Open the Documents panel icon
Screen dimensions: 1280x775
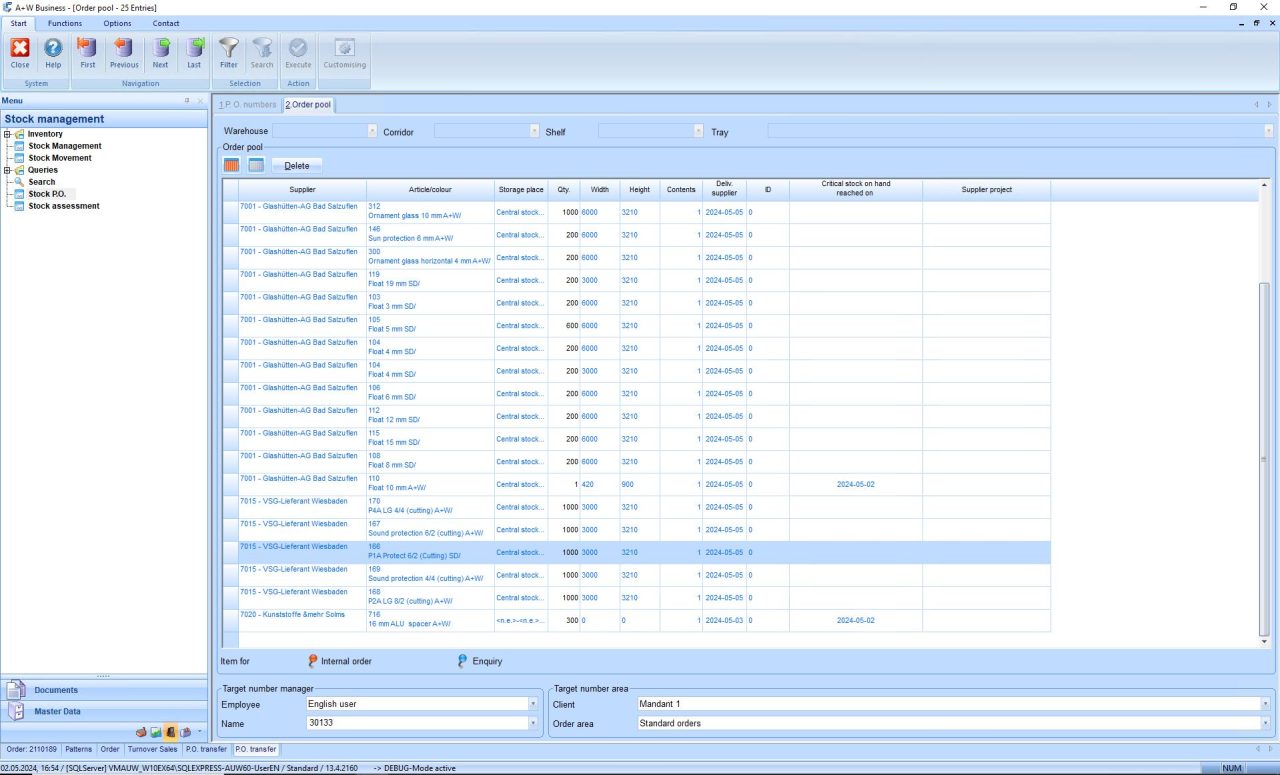17,690
